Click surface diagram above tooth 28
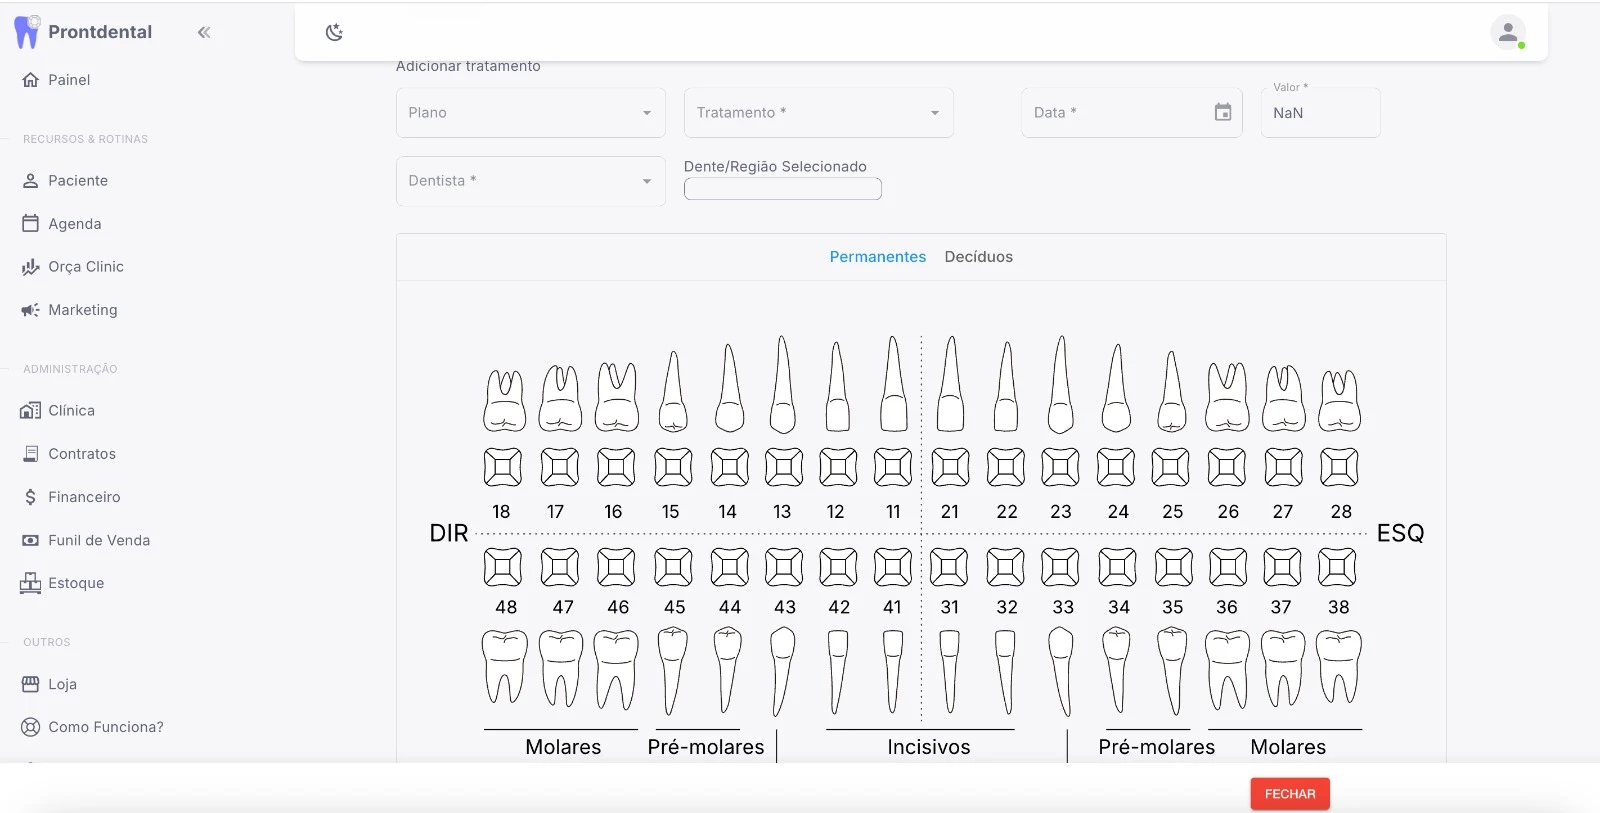Image resolution: width=1600 pixels, height=813 pixels. click(1339, 467)
